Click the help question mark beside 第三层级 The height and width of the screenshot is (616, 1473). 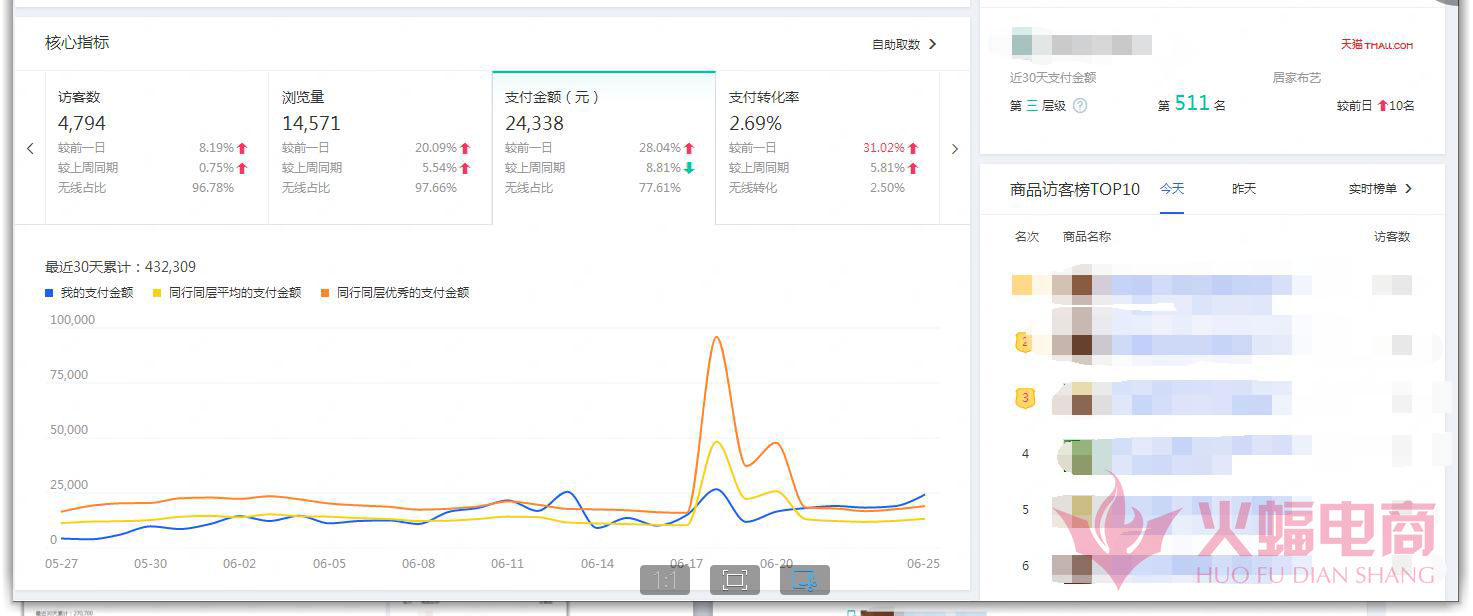pos(1080,105)
